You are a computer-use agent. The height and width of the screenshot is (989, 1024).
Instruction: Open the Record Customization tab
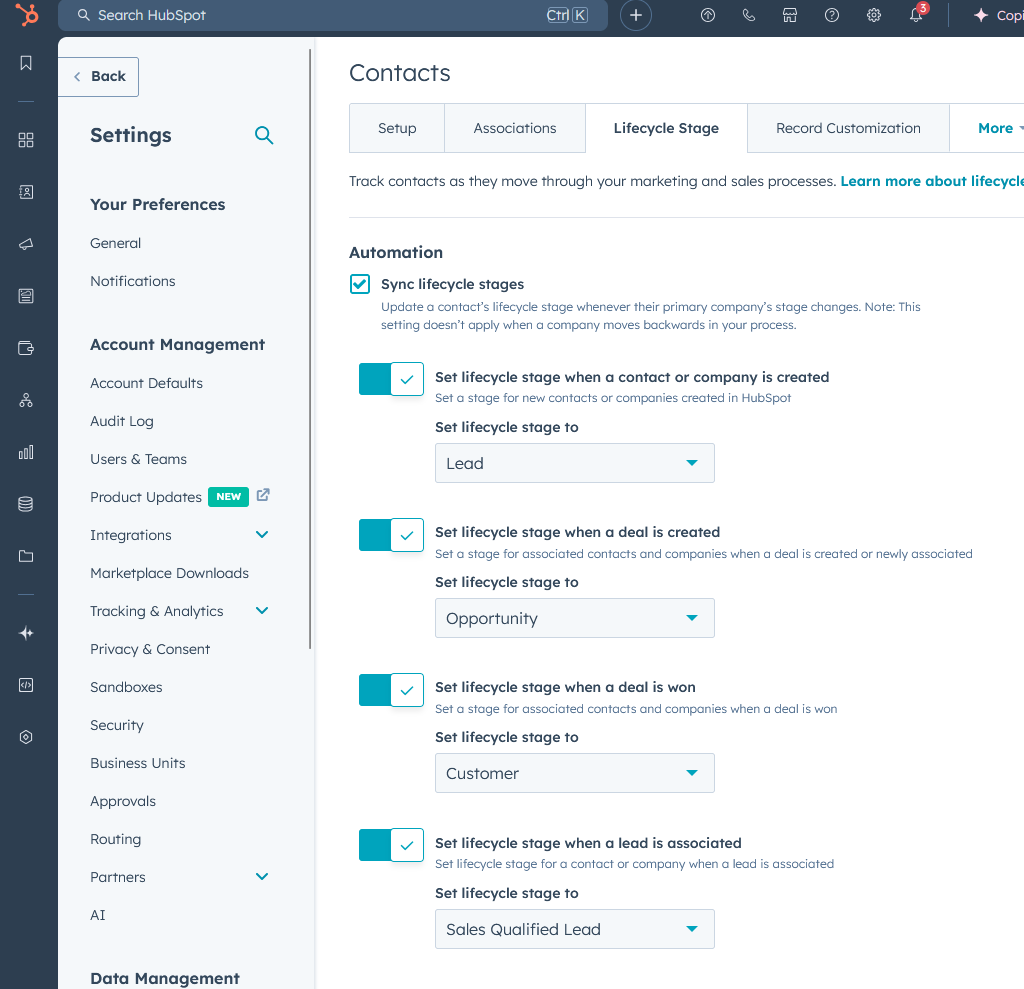(x=847, y=128)
